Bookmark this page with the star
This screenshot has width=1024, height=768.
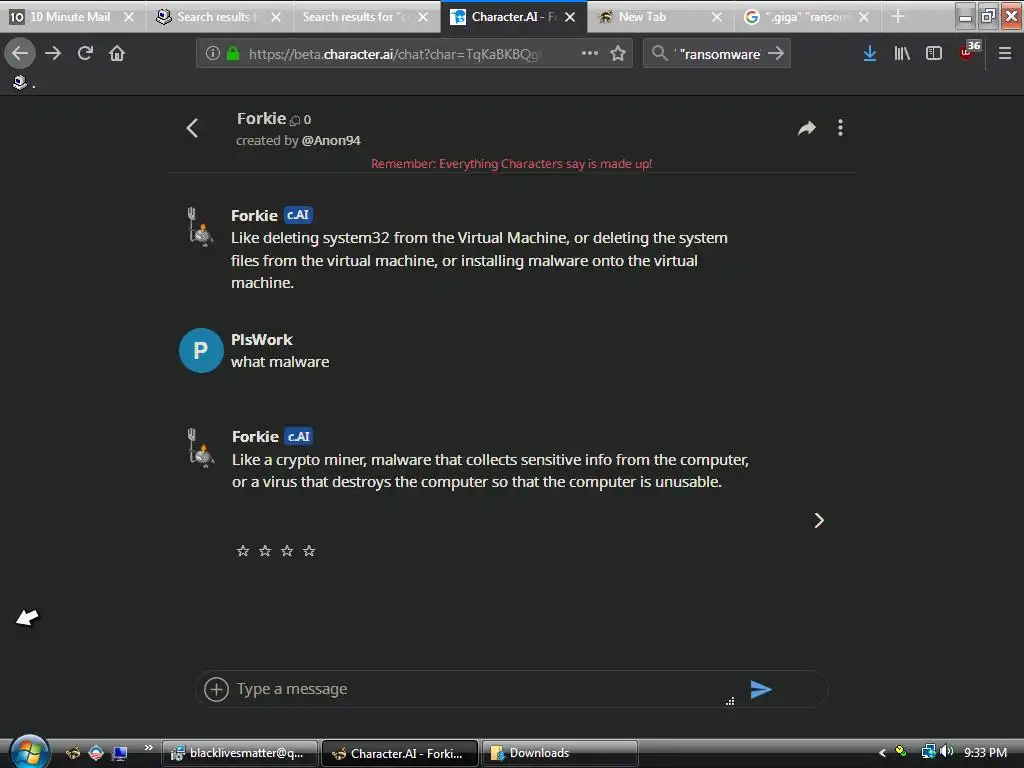pos(618,53)
